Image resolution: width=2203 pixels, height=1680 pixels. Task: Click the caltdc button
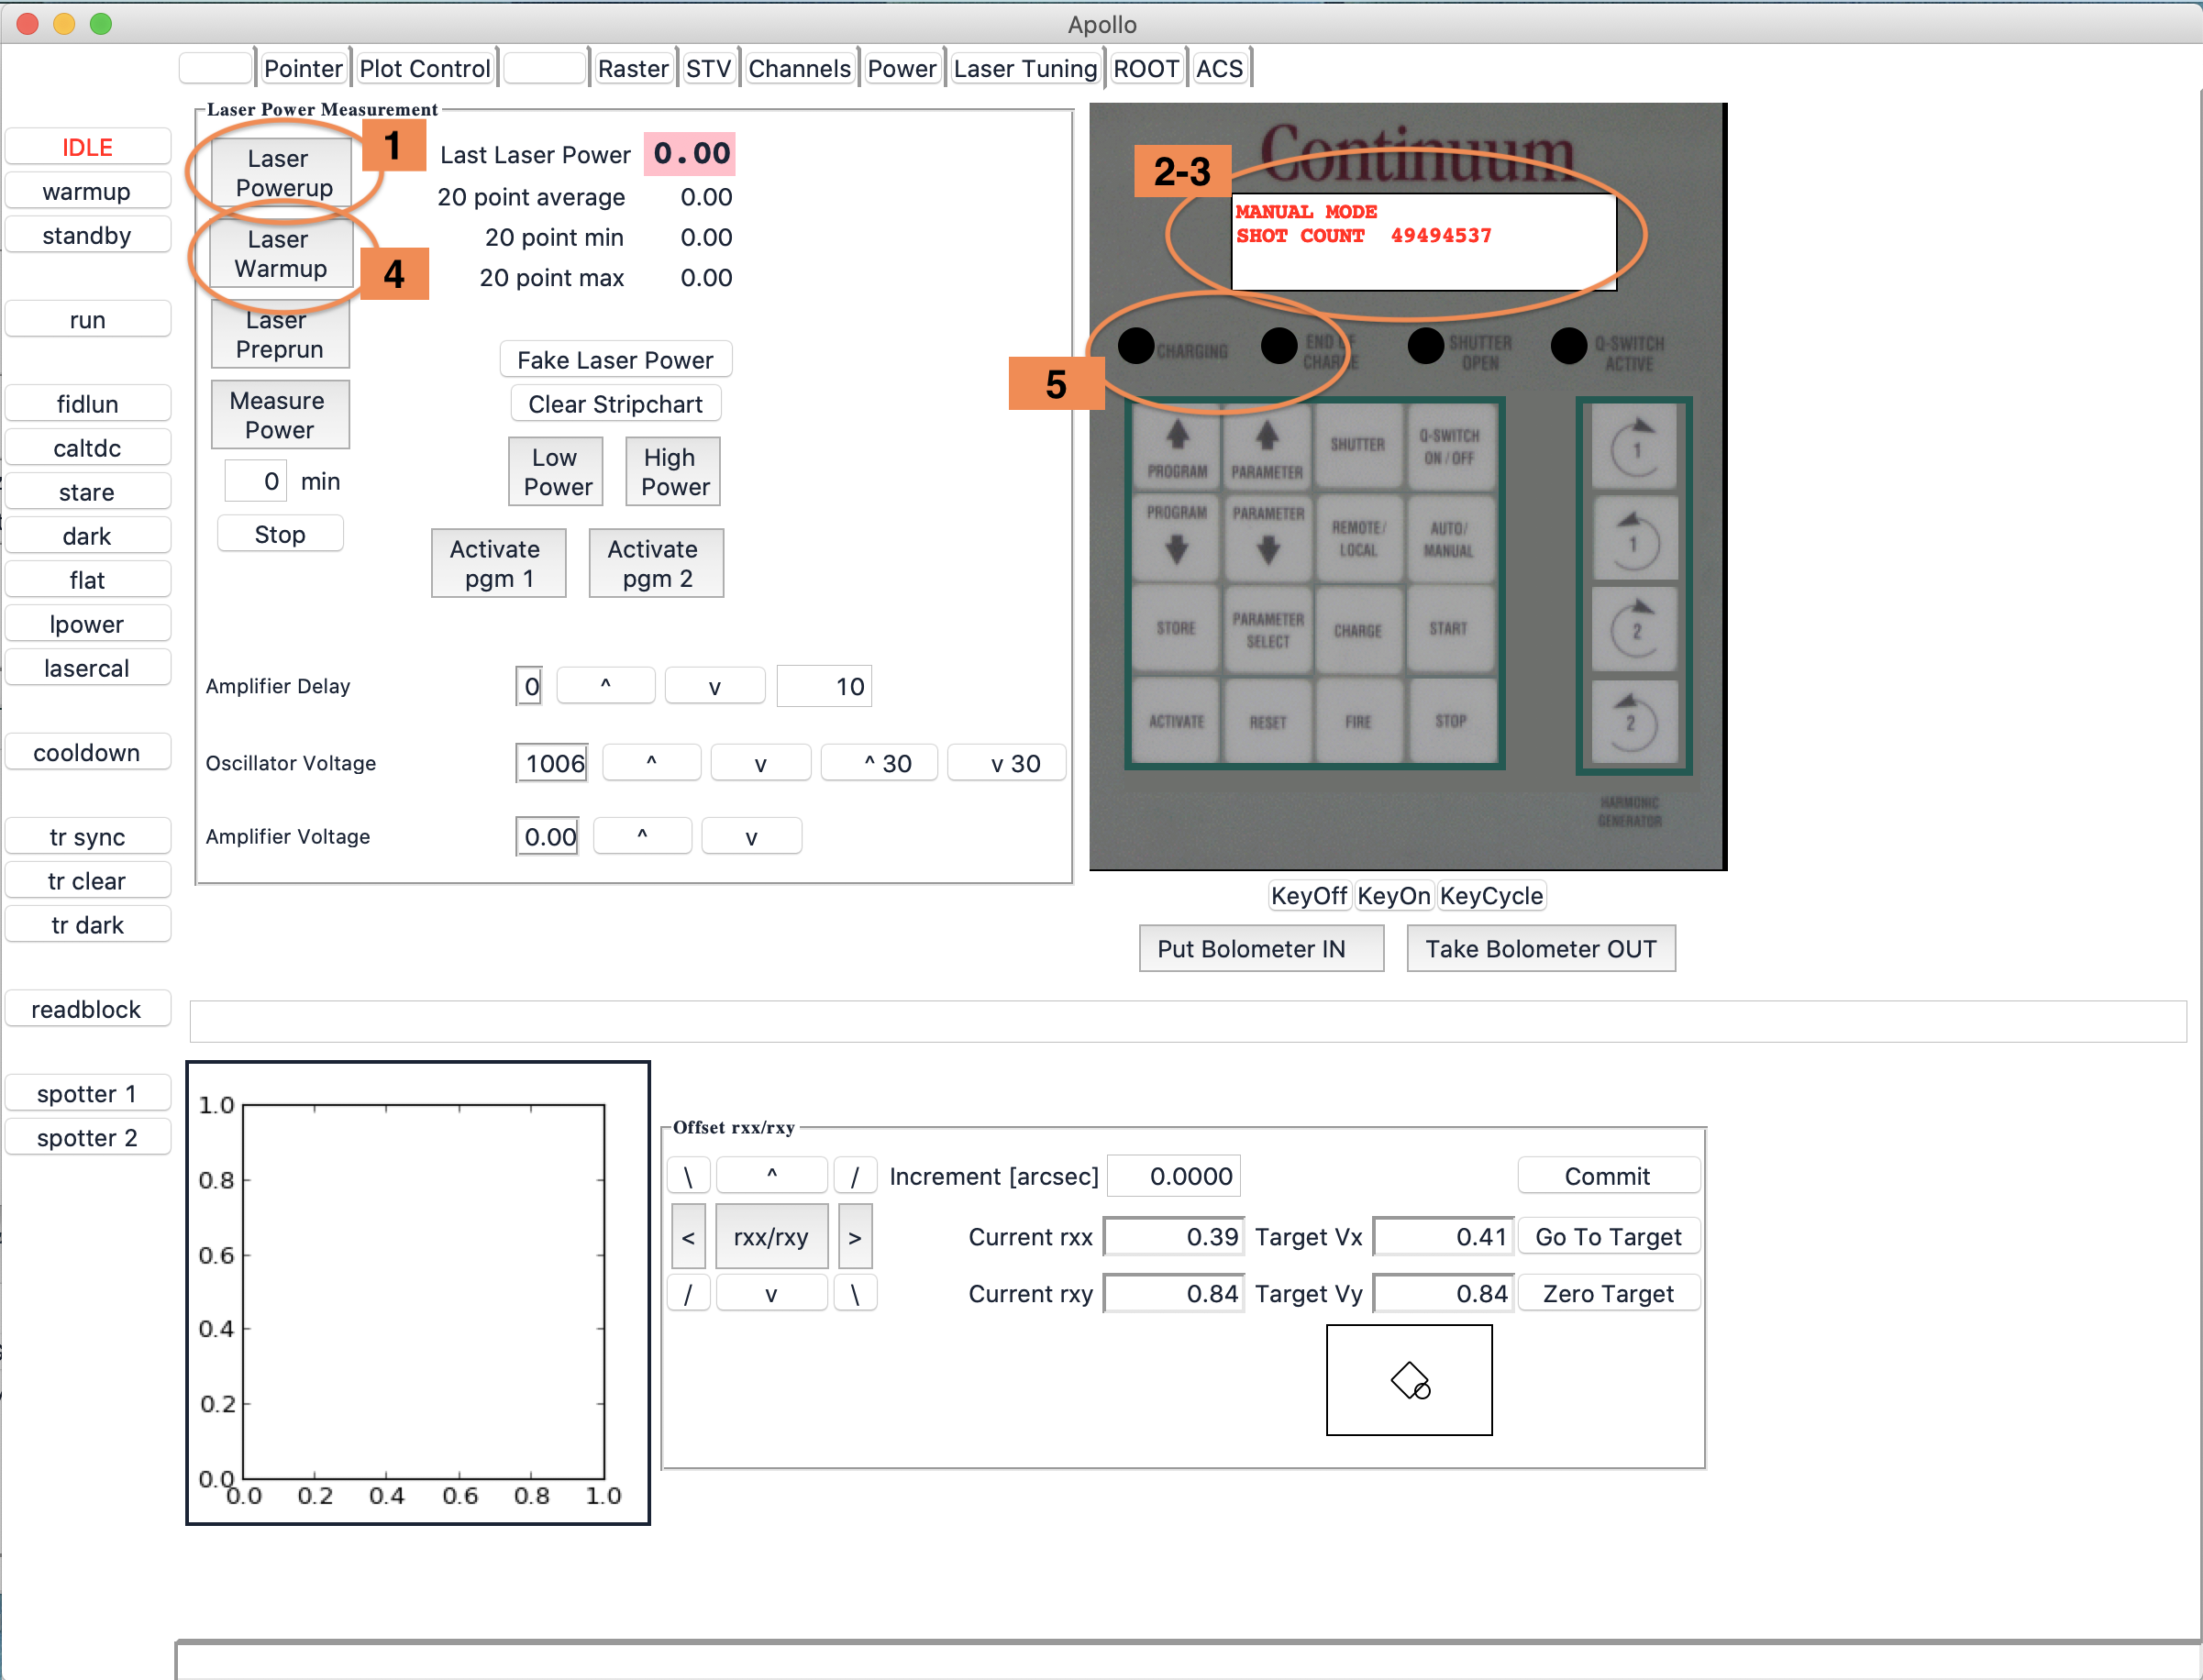pos(87,448)
